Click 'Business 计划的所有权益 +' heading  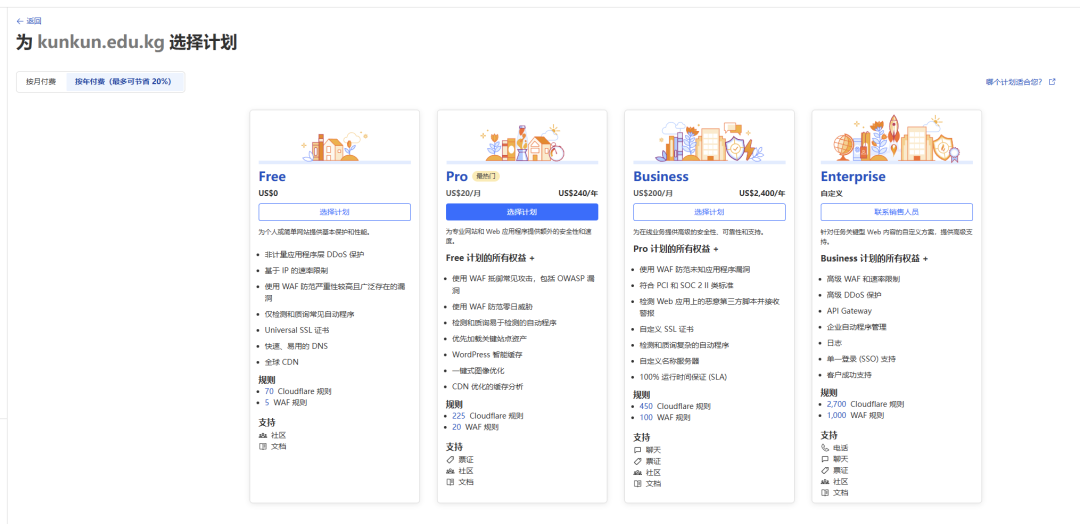pos(874,258)
